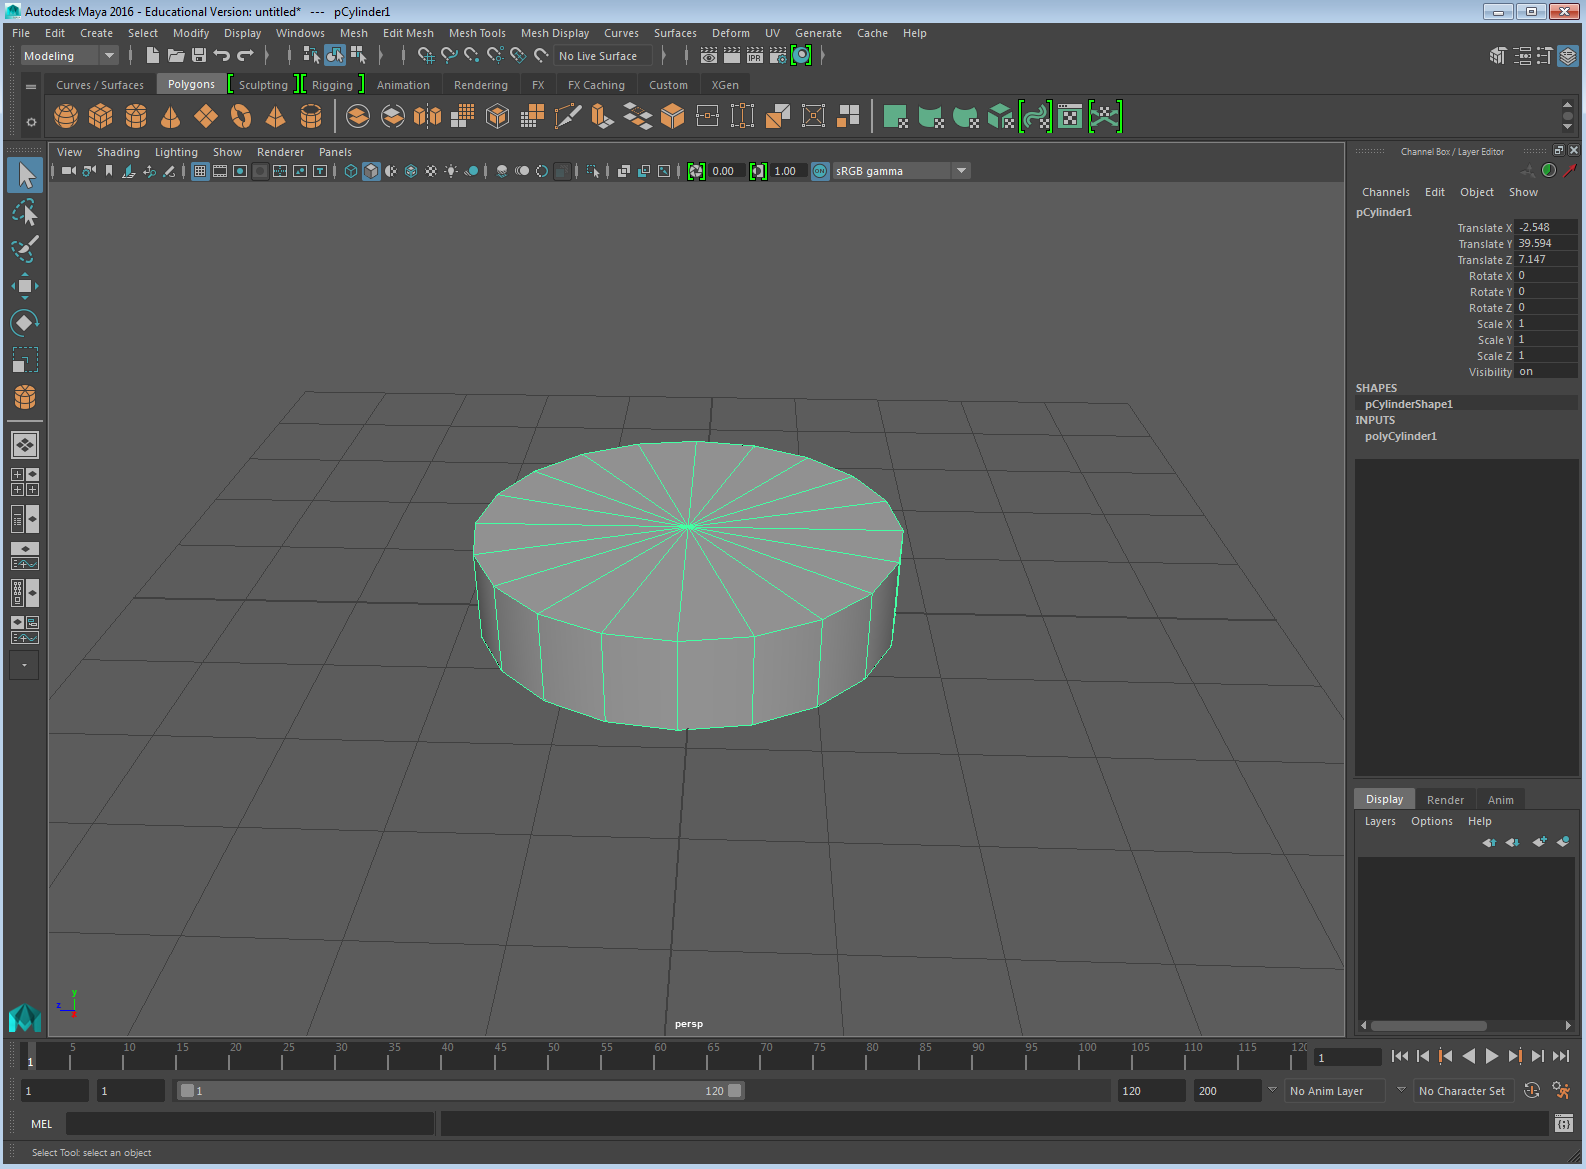This screenshot has width=1586, height=1169.
Task: Toggle textured display in viewport
Action: pyautogui.click(x=431, y=171)
